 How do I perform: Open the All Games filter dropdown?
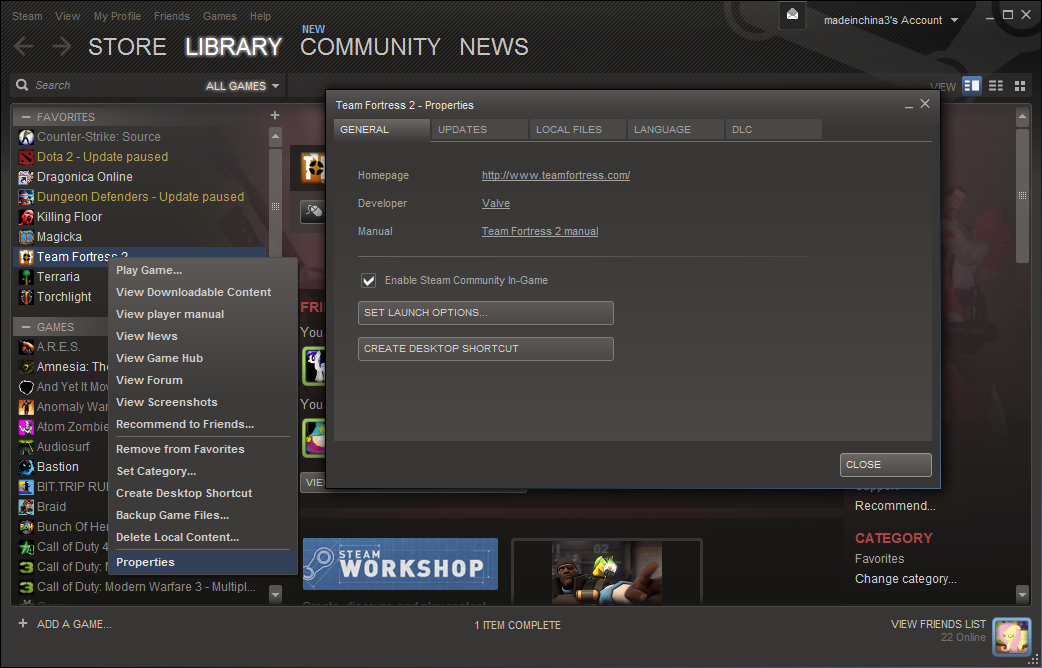(x=243, y=86)
